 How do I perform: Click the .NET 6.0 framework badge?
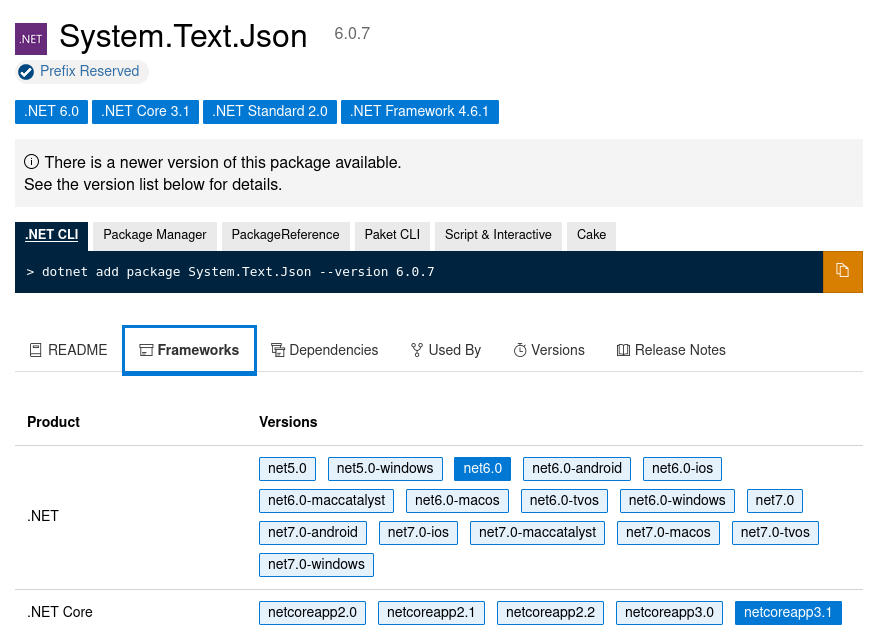51,111
